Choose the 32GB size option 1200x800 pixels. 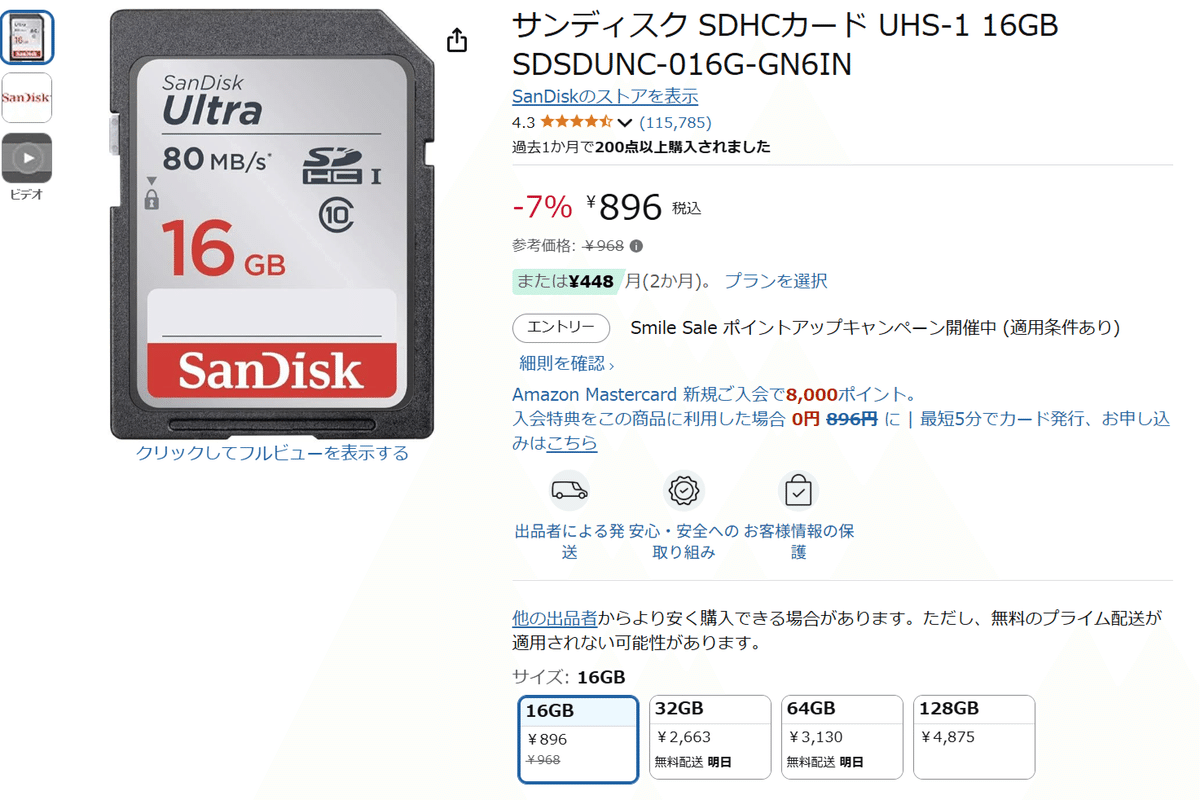click(x=710, y=737)
